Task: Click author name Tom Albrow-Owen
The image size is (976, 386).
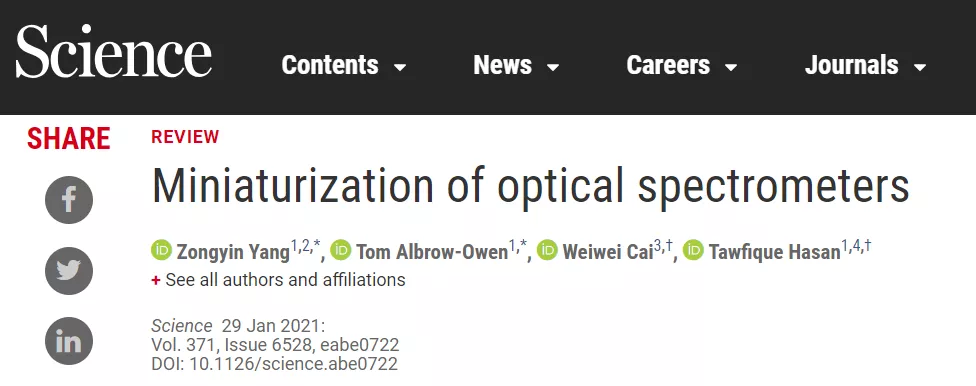Action: (x=432, y=252)
